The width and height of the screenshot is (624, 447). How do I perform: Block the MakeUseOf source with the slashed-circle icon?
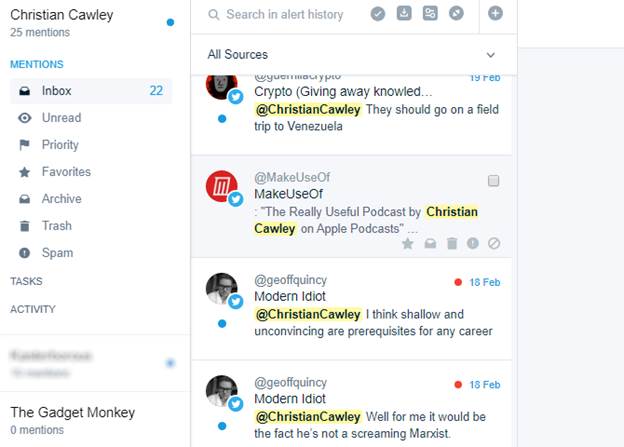494,243
